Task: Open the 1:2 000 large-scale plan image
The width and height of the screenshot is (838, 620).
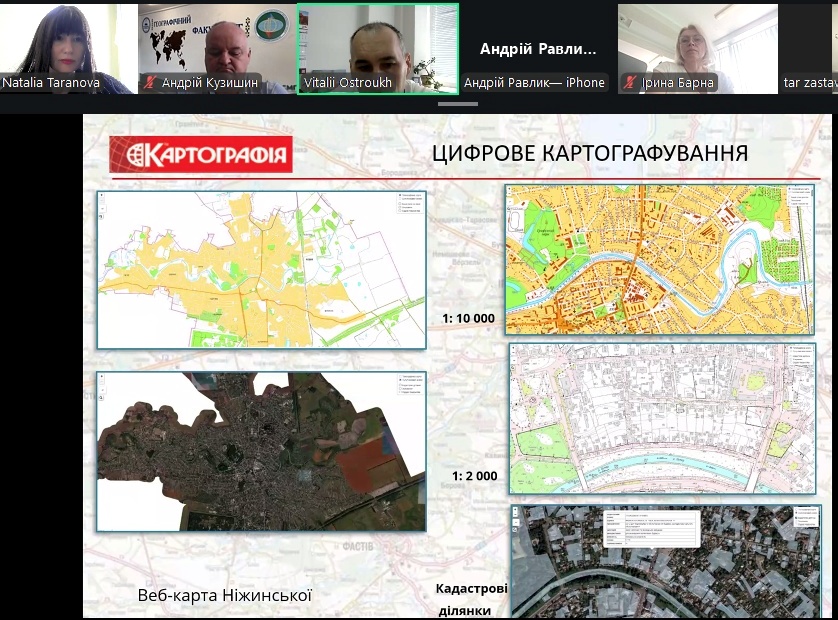Action: [x=663, y=418]
